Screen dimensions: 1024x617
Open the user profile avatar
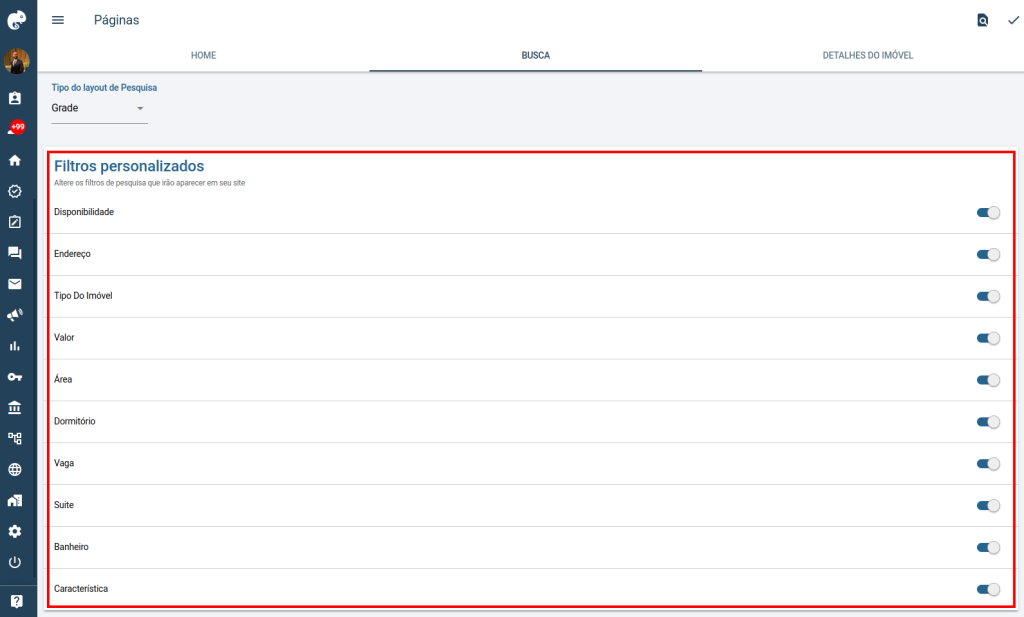click(16, 61)
